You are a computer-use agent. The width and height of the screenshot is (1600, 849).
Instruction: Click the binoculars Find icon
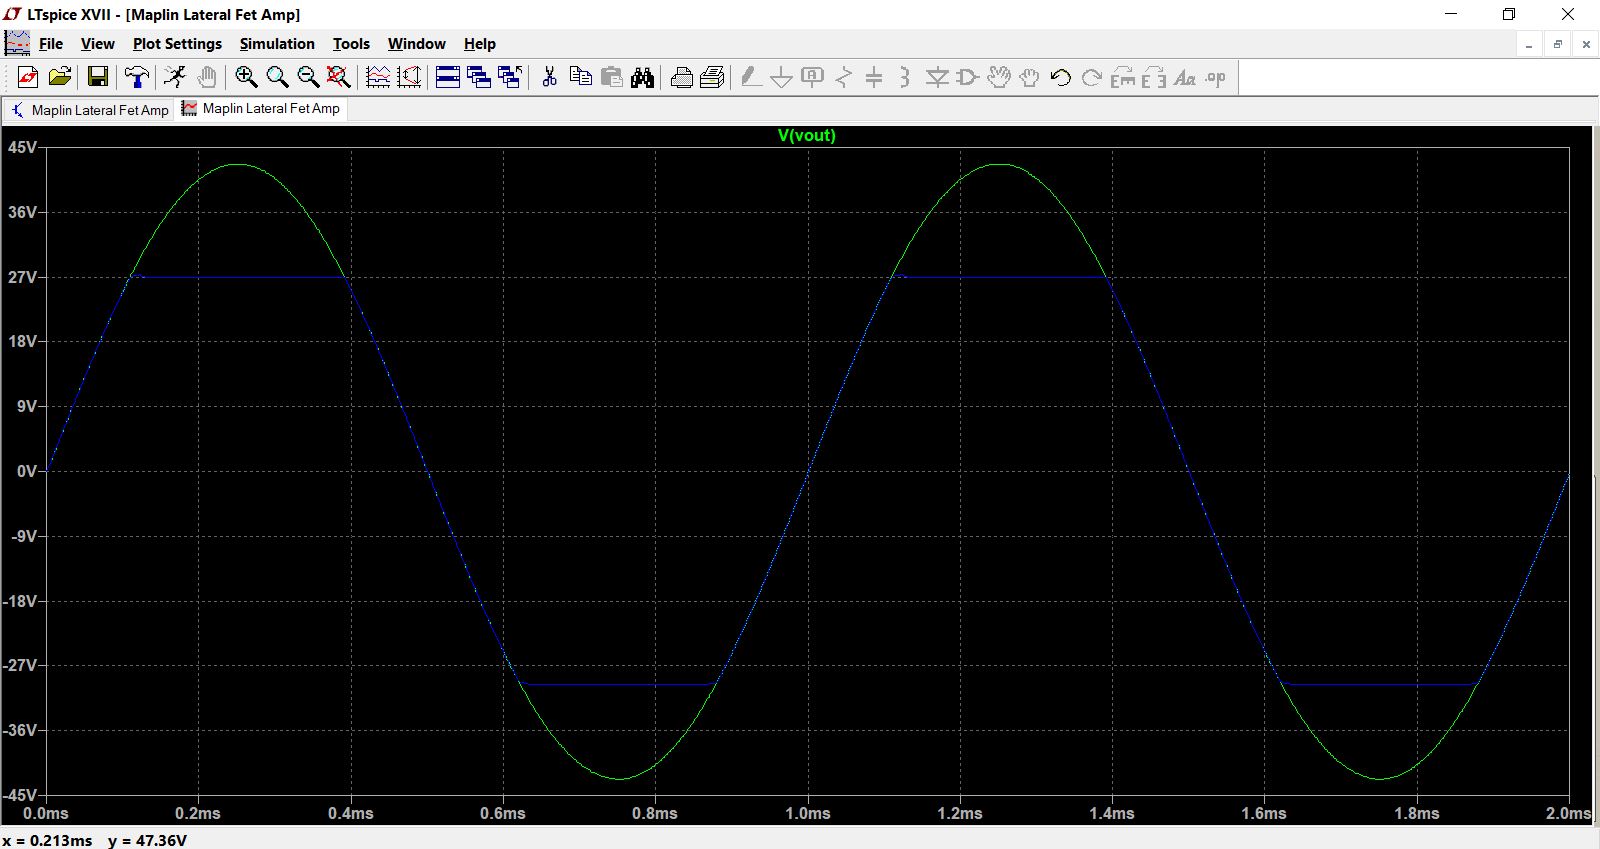pos(642,77)
